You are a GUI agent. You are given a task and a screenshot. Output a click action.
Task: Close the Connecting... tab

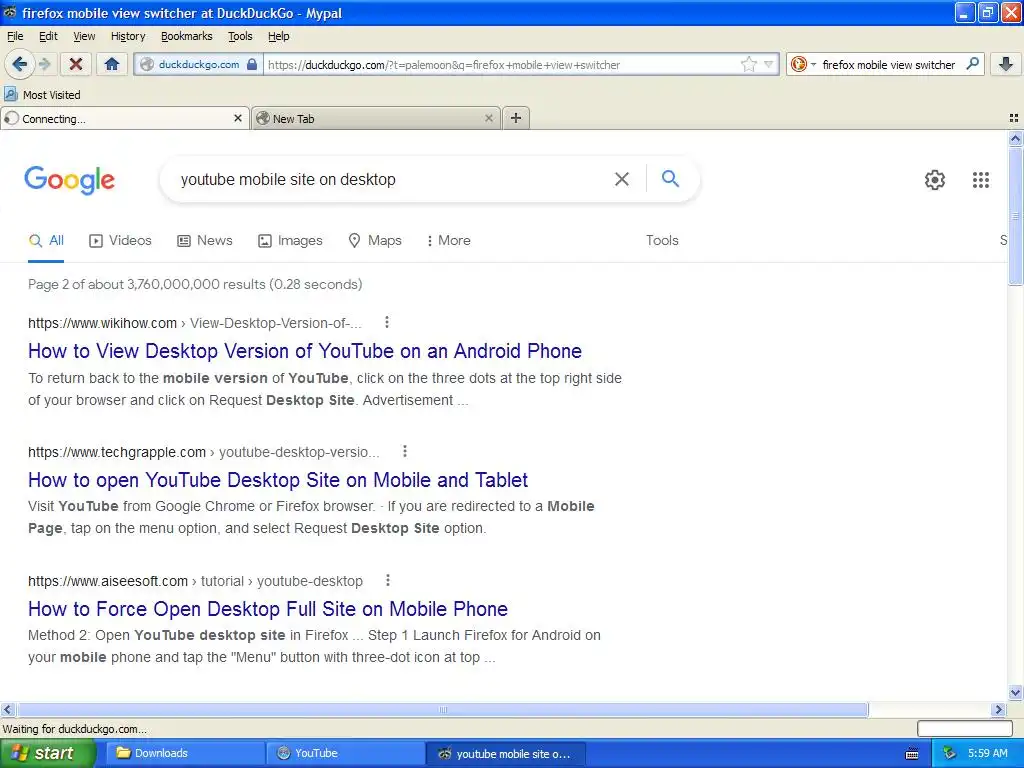(238, 118)
